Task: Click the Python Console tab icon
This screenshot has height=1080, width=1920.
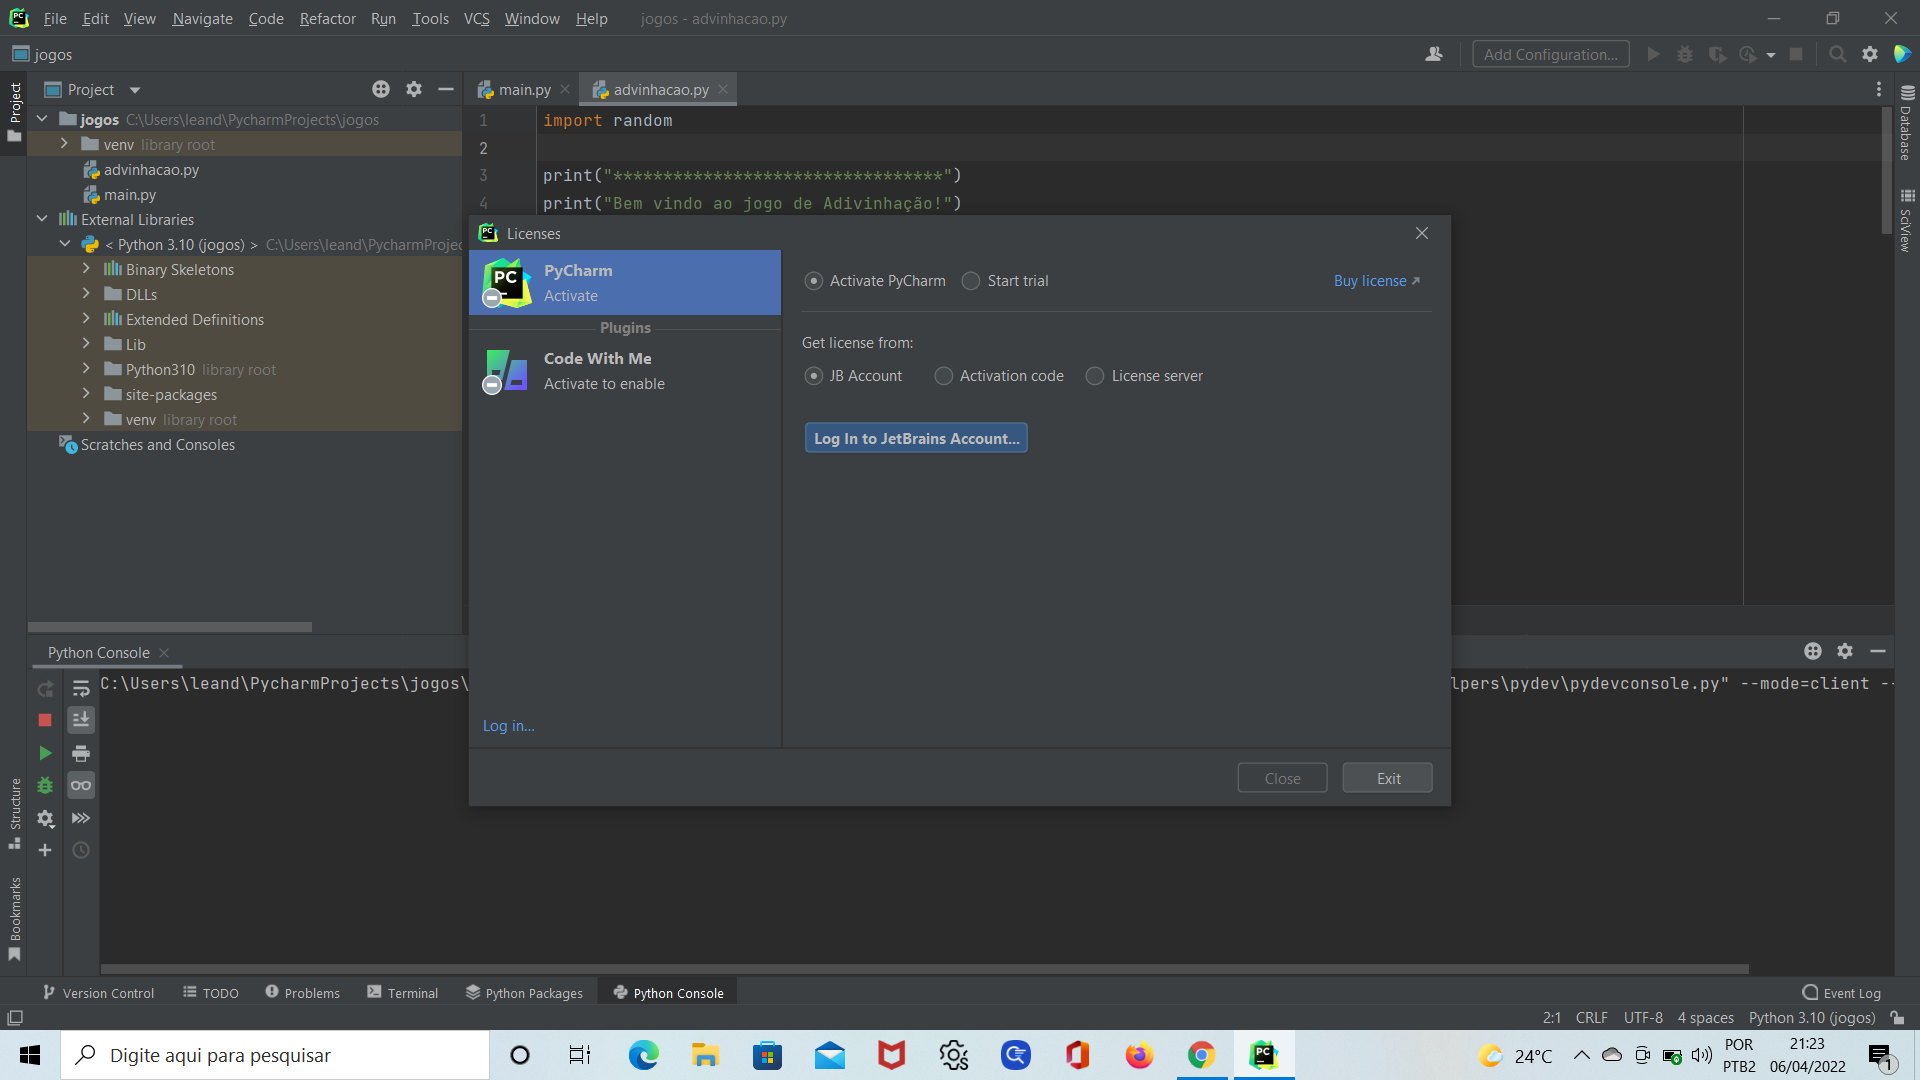Action: (x=618, y=992)
